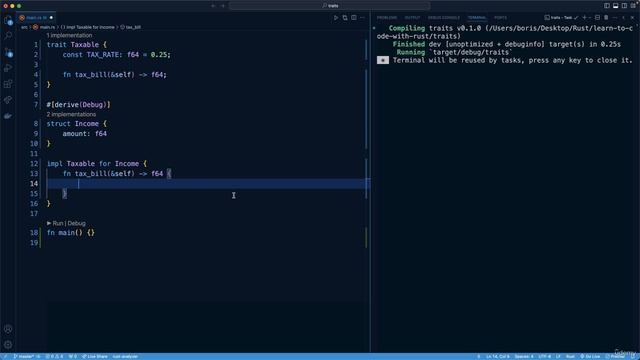Click the Run file play icon in editor toolbar
640x360 pixels.
336,18
